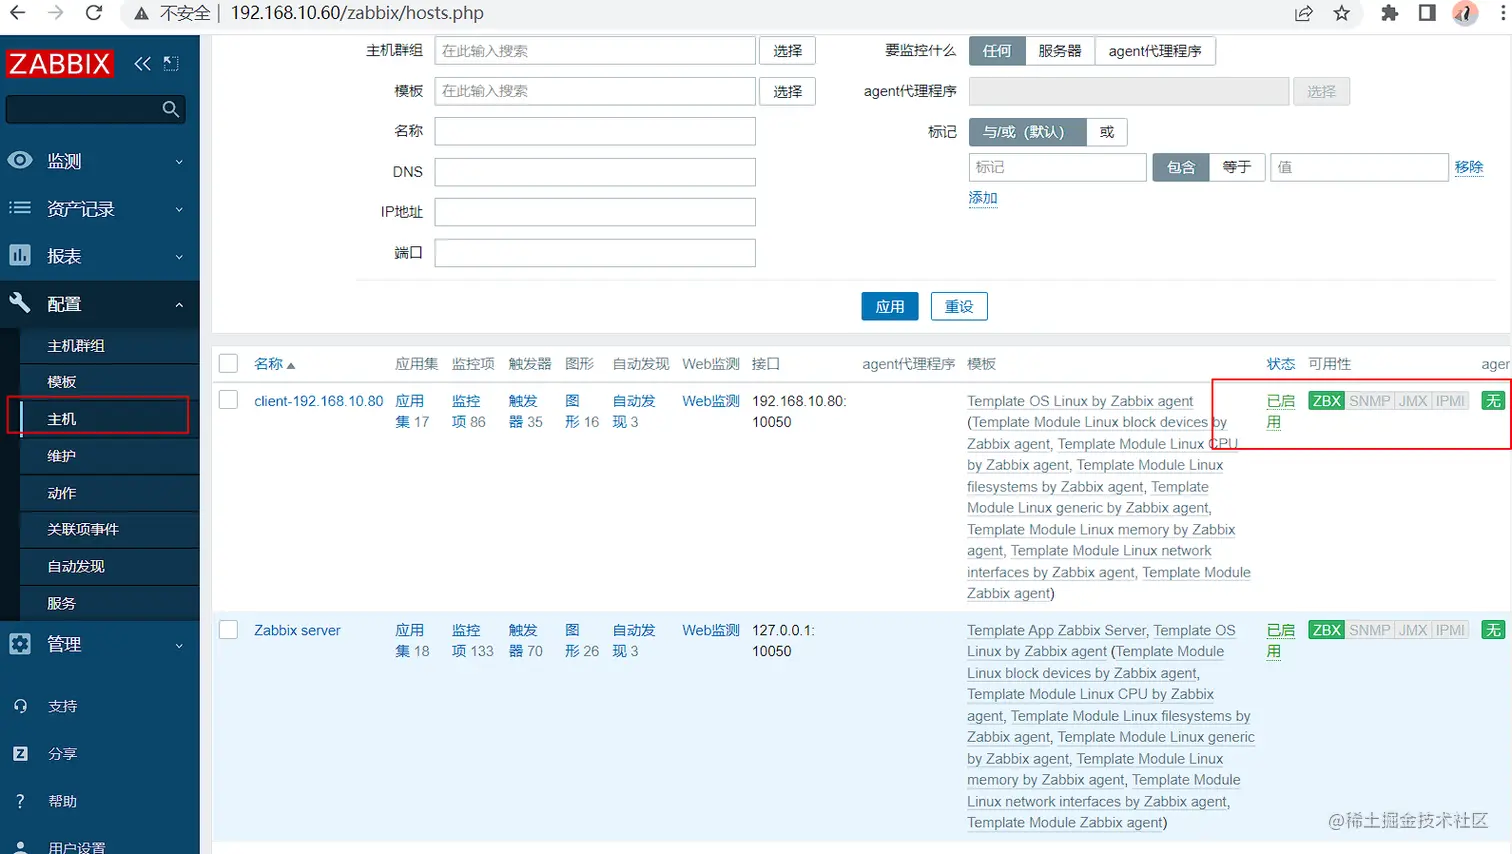Select the checkbox for Zabbix server
The width and height of the screenshot is (1512, 854).
228,629
